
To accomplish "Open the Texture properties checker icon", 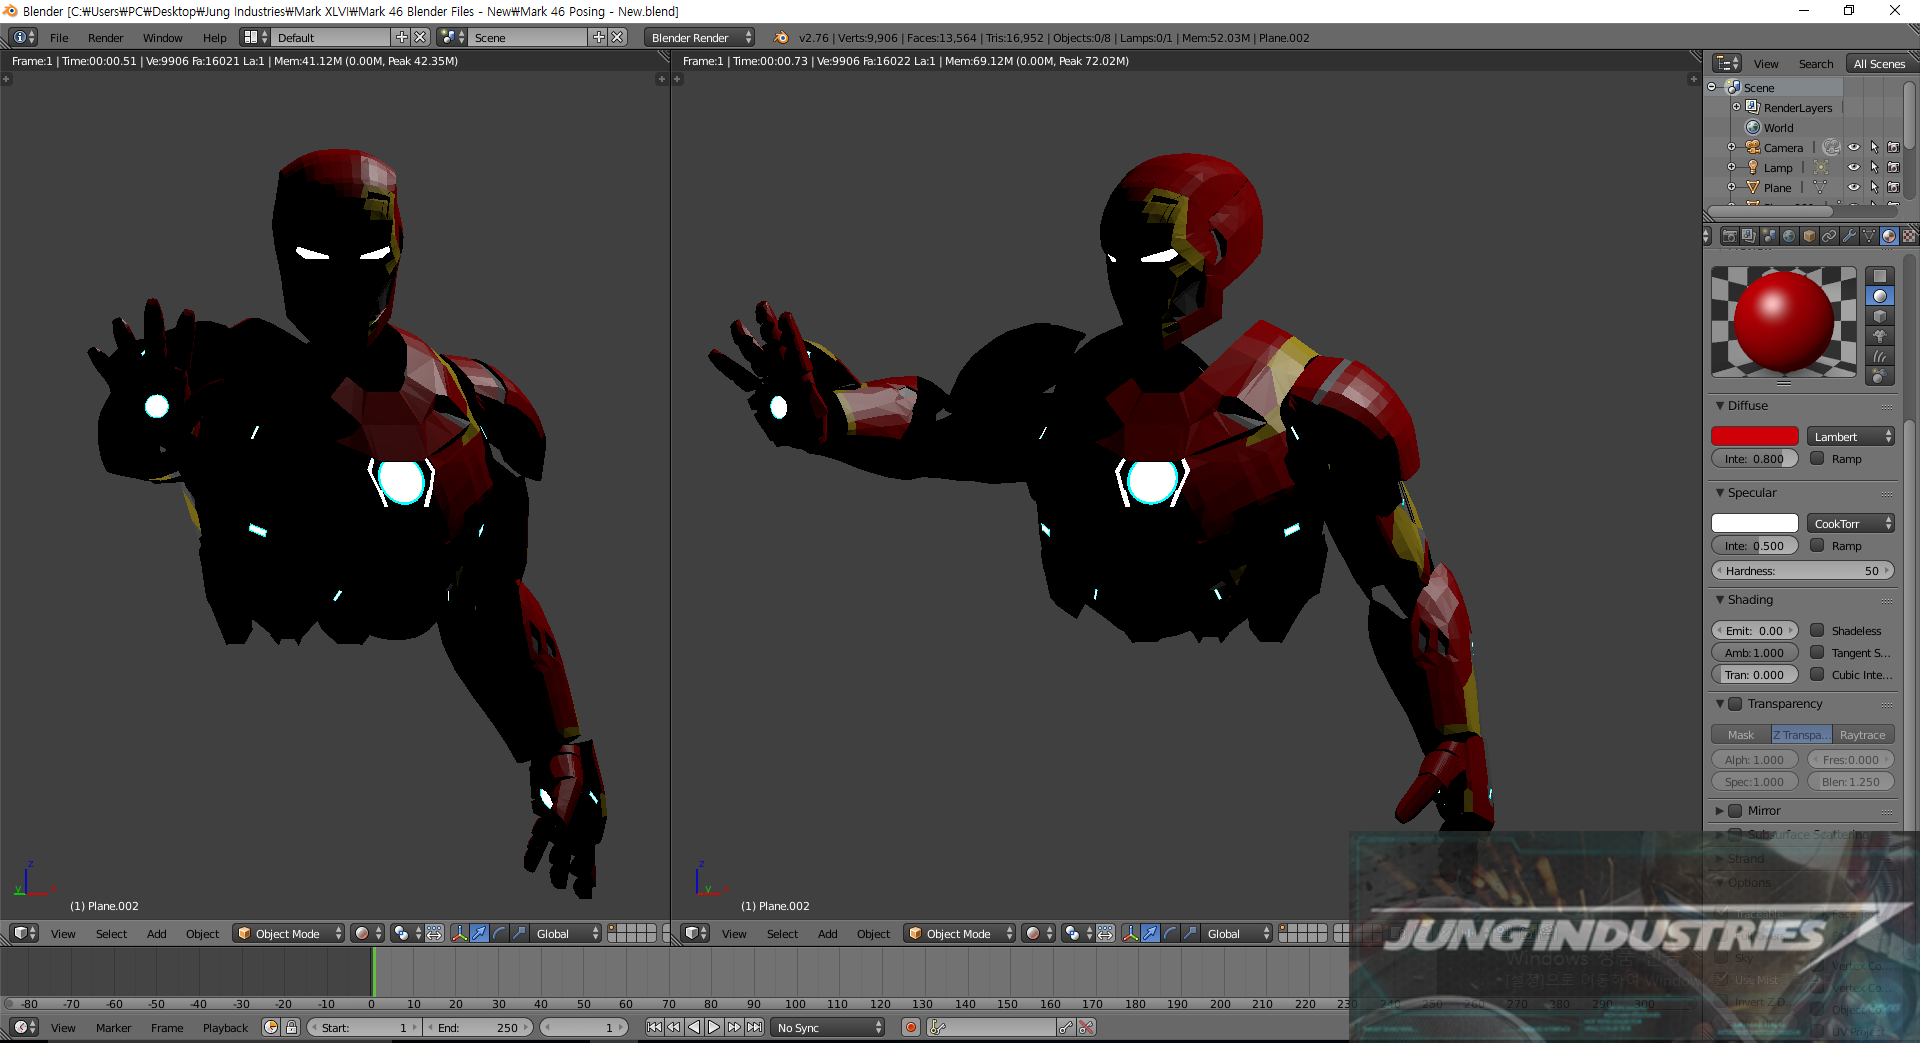I will [1909, 236].
